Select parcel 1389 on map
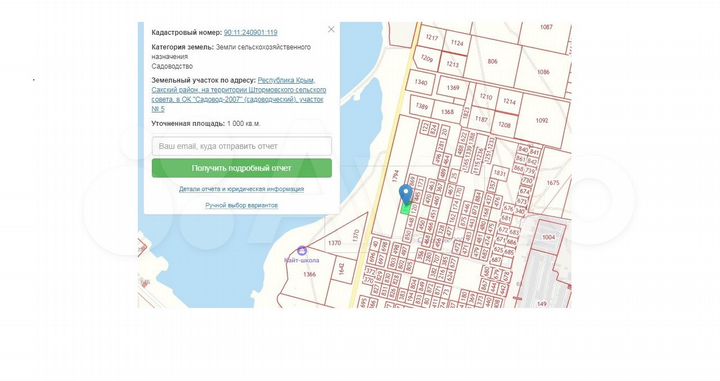Image resolution: width=720 pixels, height=381 pixels. (422, 106)
